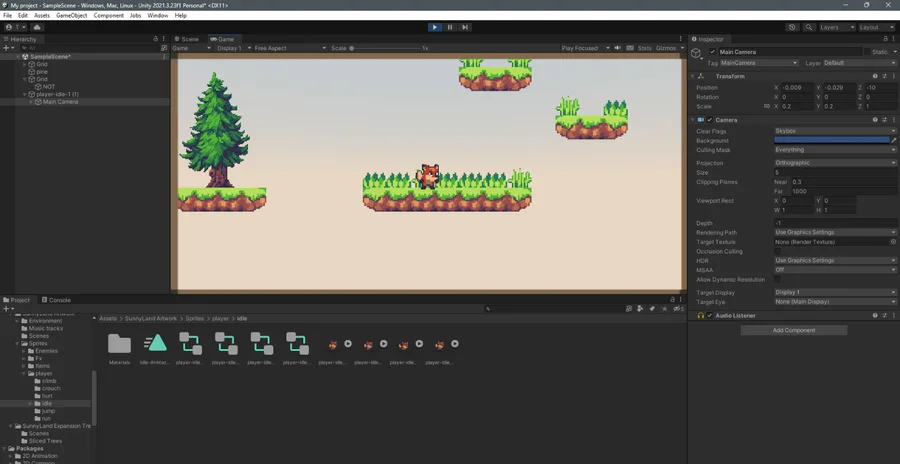Image resolution: width=900 pixels, height=464 pixels.
Task: Click the scale constrain proportions link icon
Action: pyautogui.click(x=766, y=106)
